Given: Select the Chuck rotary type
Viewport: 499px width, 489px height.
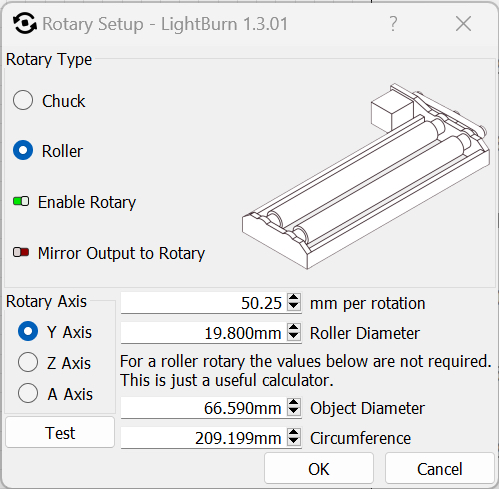Looking at the screenshot, I should 23,100.
